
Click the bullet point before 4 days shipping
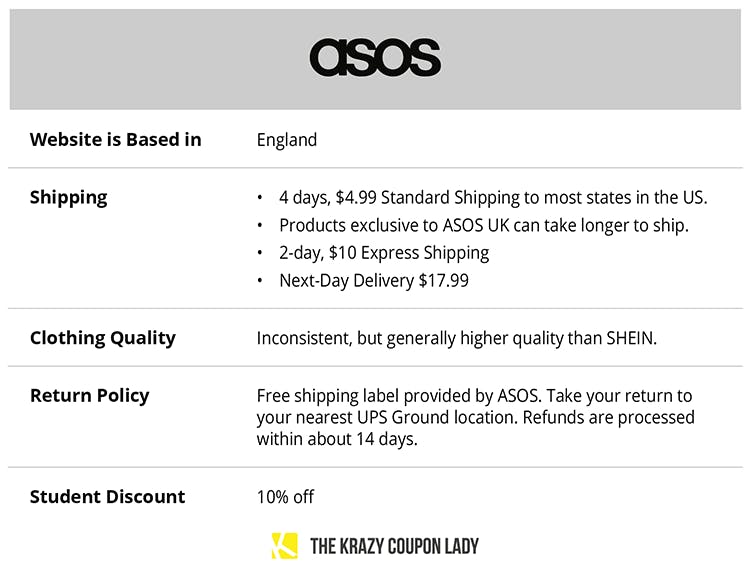[x=261, y=197]
